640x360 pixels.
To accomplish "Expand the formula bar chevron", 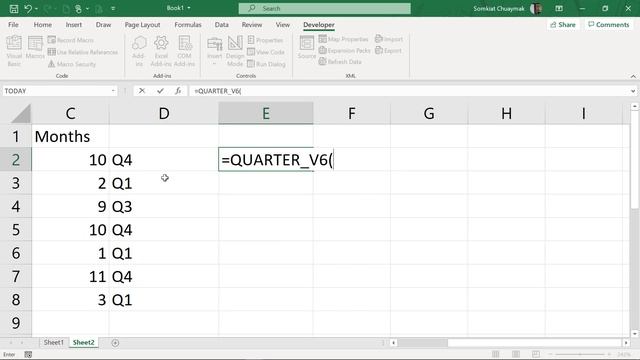I will [633, 91].
